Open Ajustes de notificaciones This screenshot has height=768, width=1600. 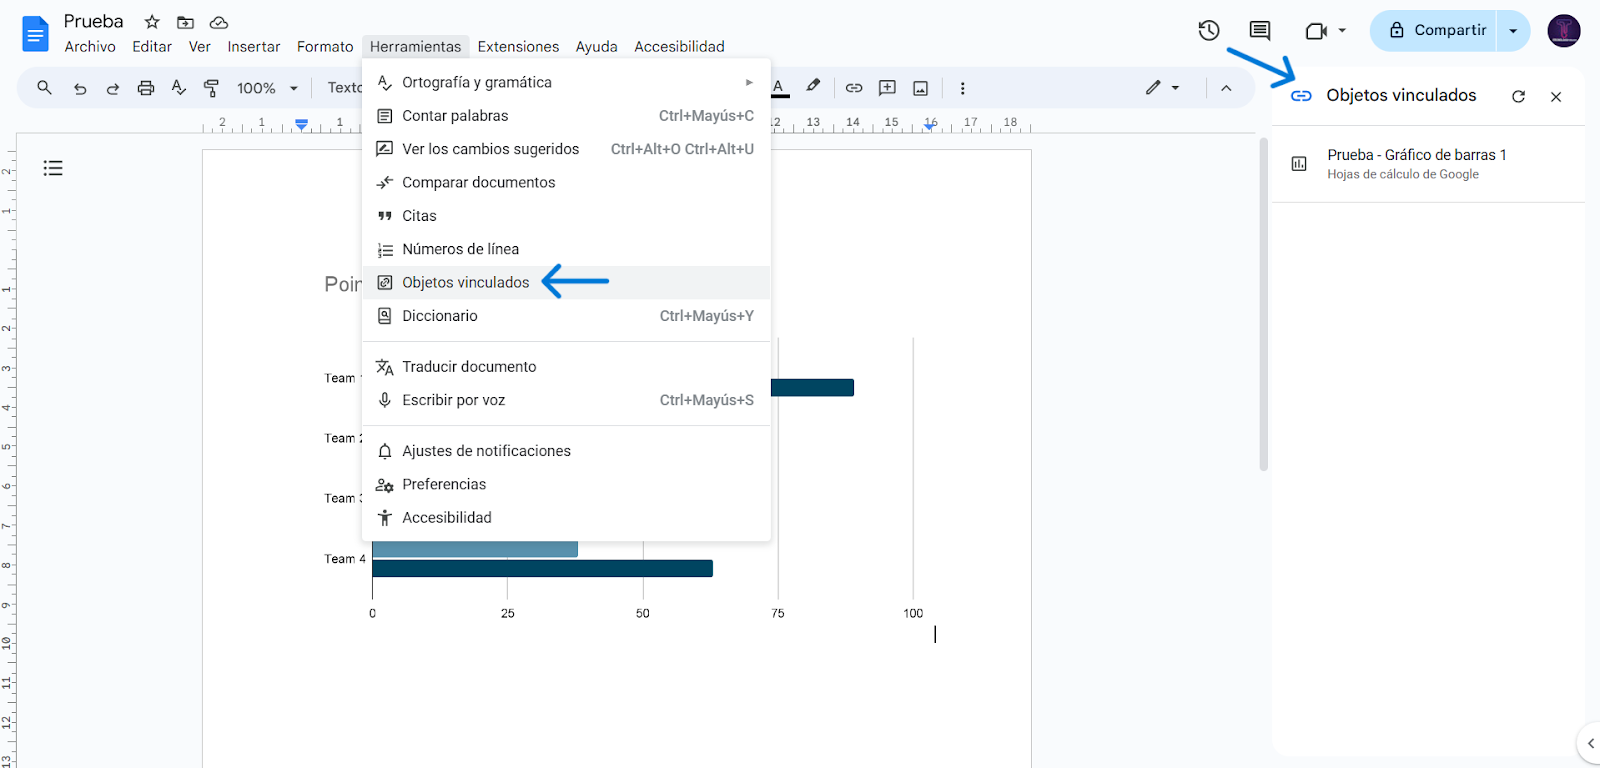(566, 451)
